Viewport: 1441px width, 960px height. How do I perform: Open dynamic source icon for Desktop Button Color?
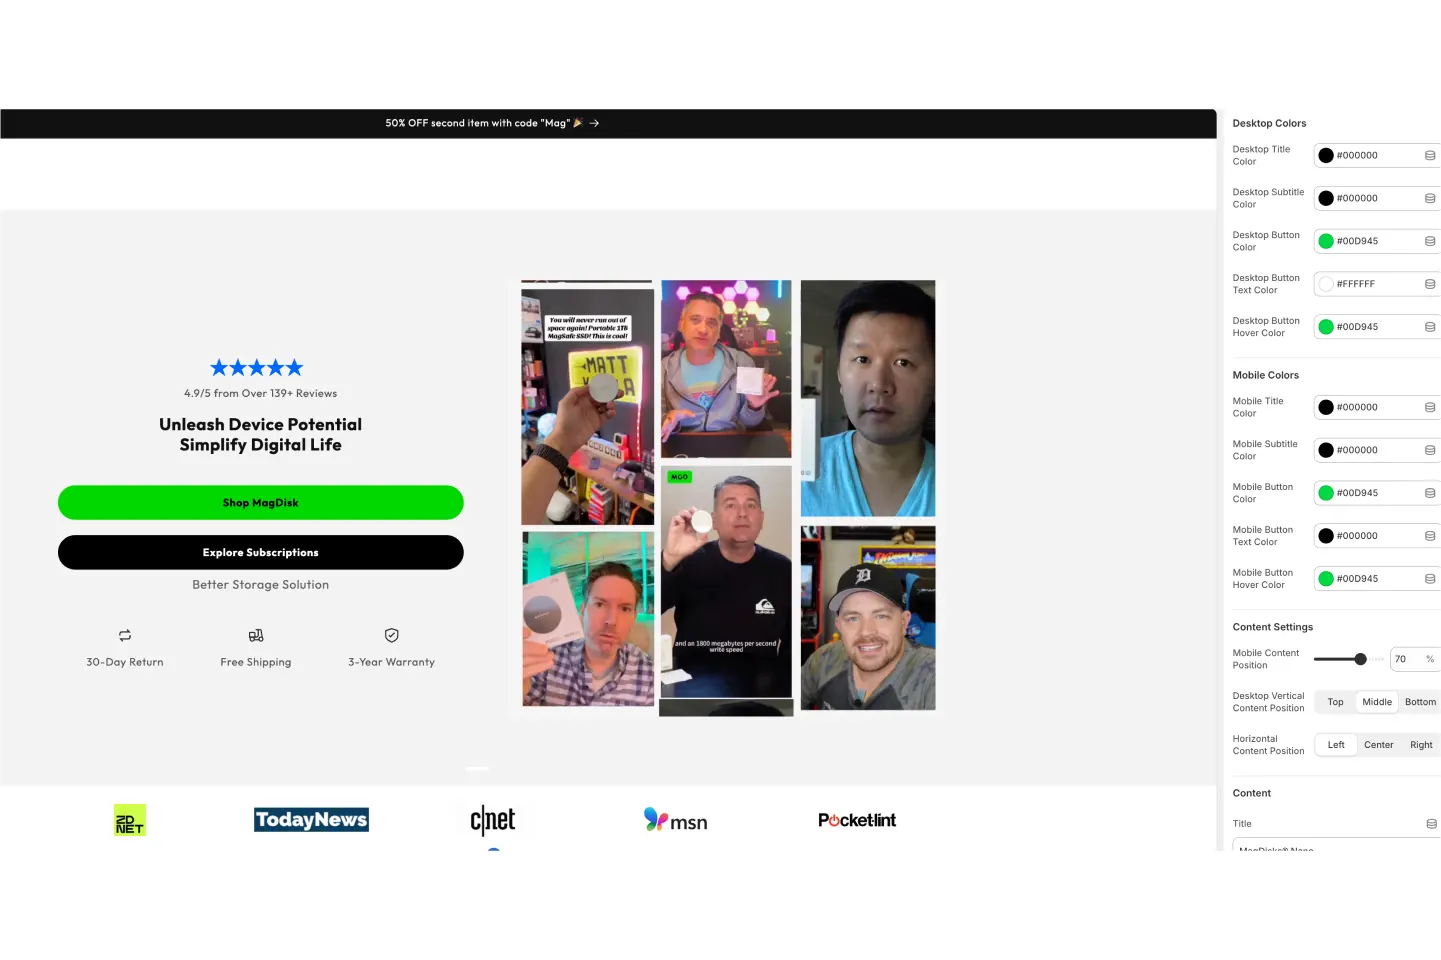[x=1430, y=241]
